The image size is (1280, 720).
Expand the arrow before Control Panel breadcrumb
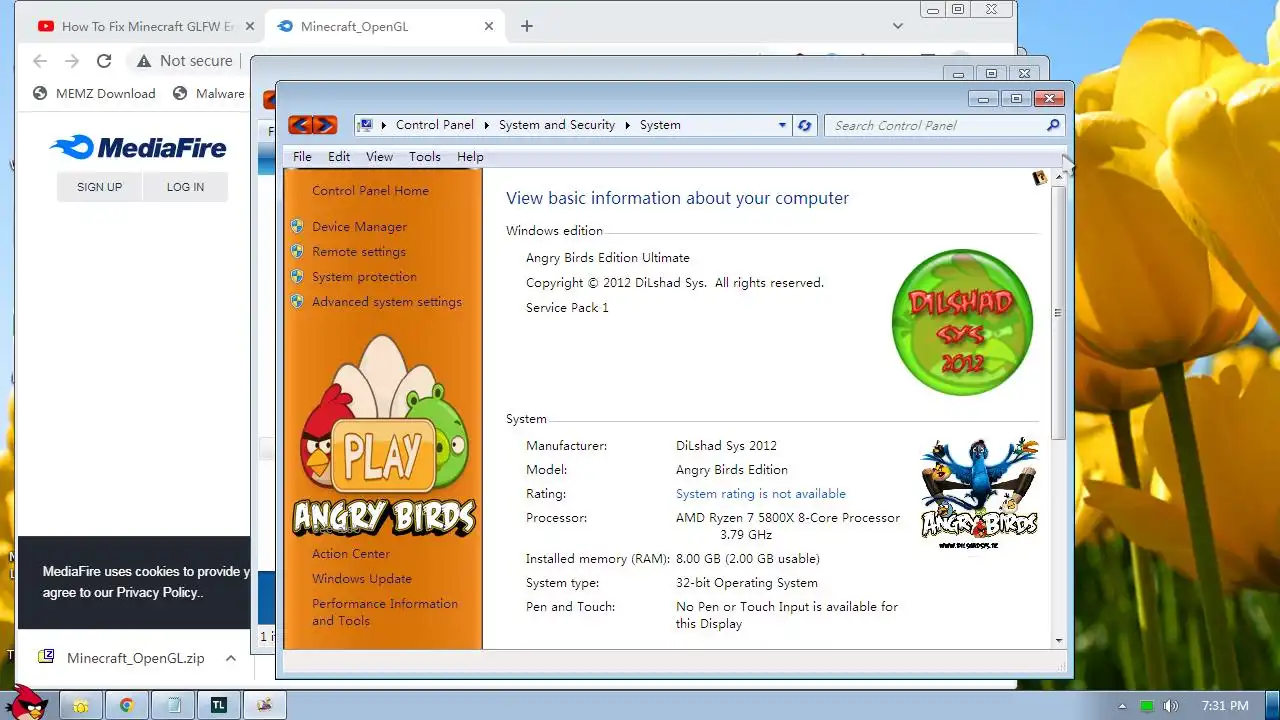(x=384, y=125)
